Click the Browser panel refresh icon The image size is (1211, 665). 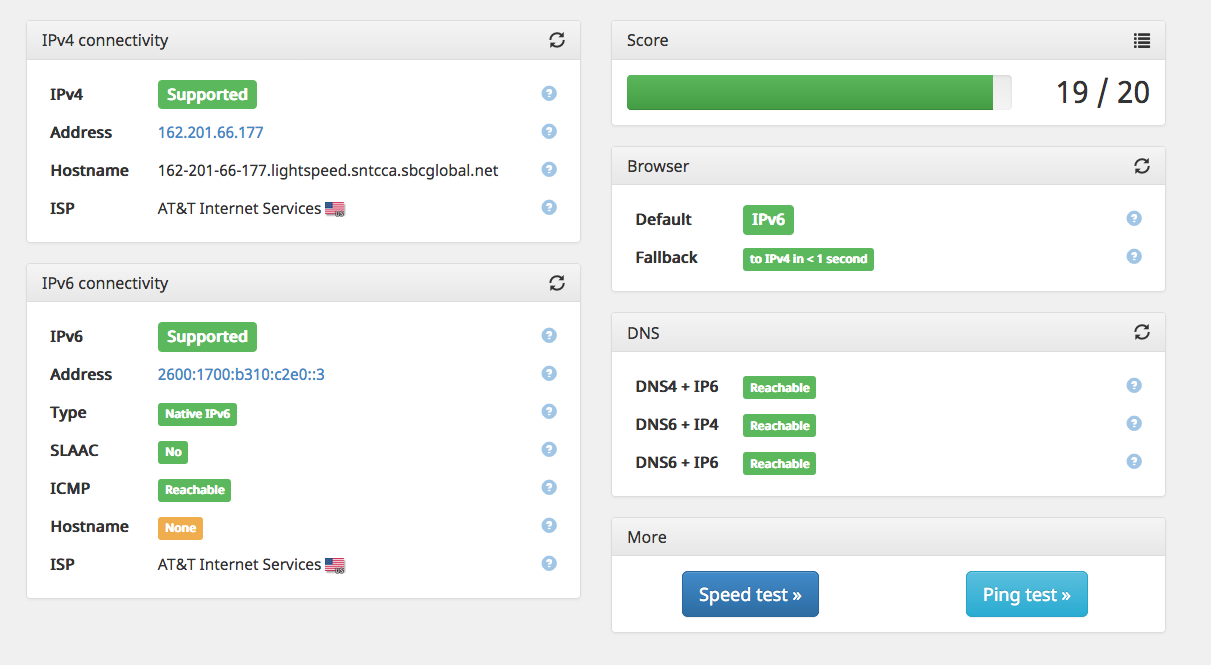[x=1142, y=166]
